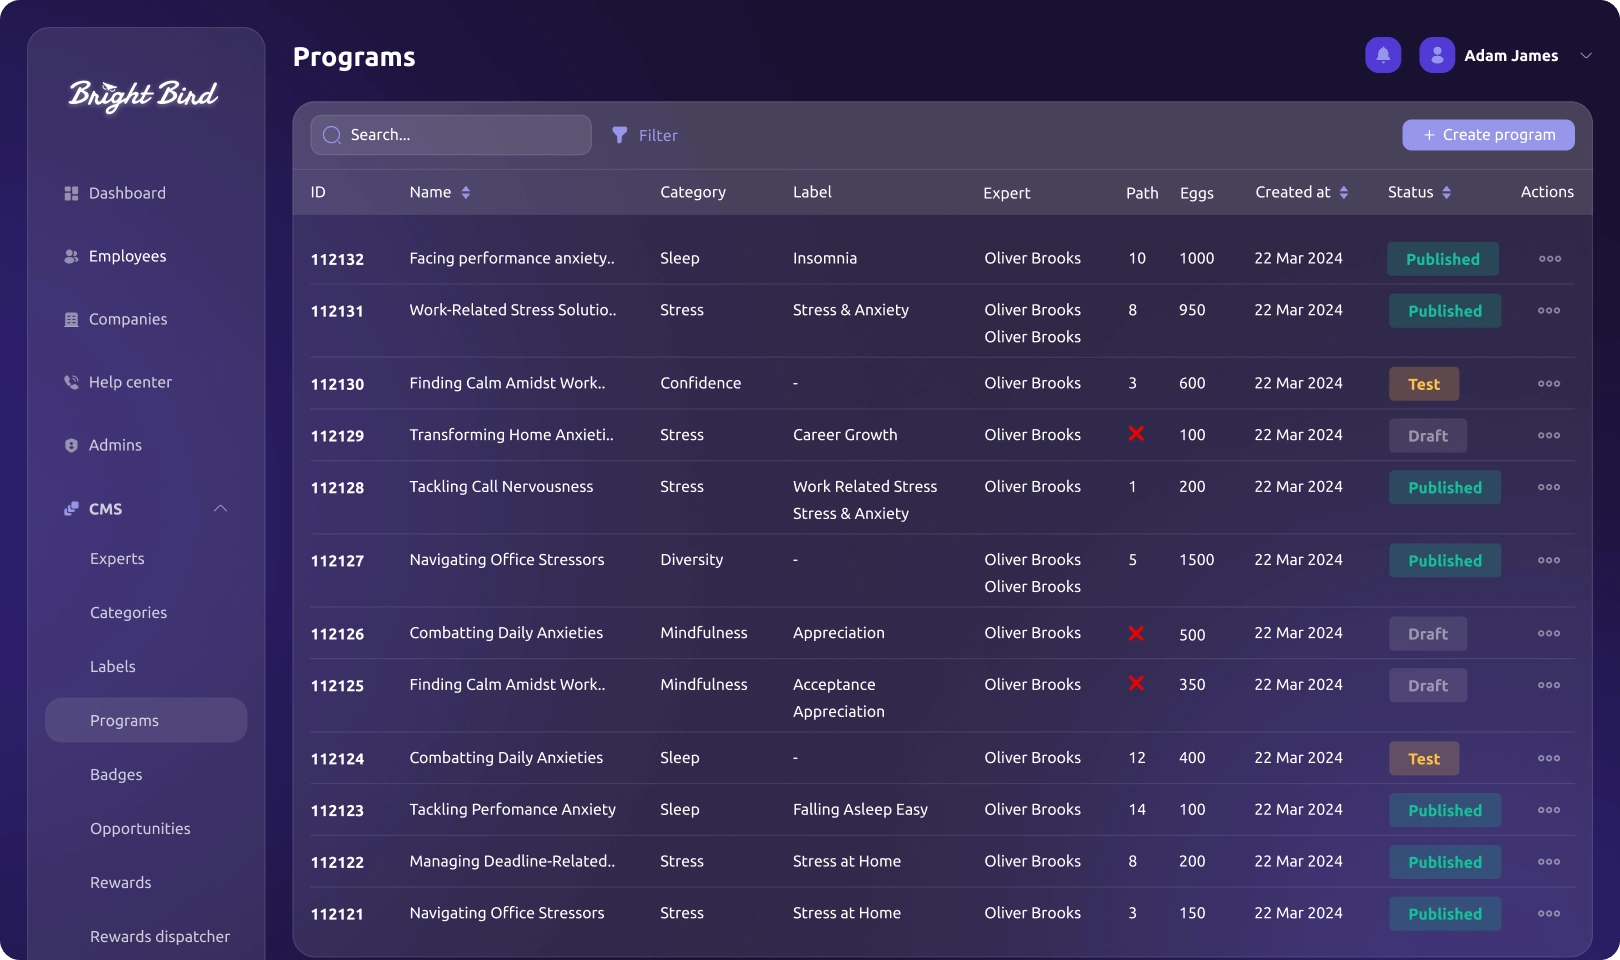
Task: Click the notification bell icon
Action: pos(1383,55)
